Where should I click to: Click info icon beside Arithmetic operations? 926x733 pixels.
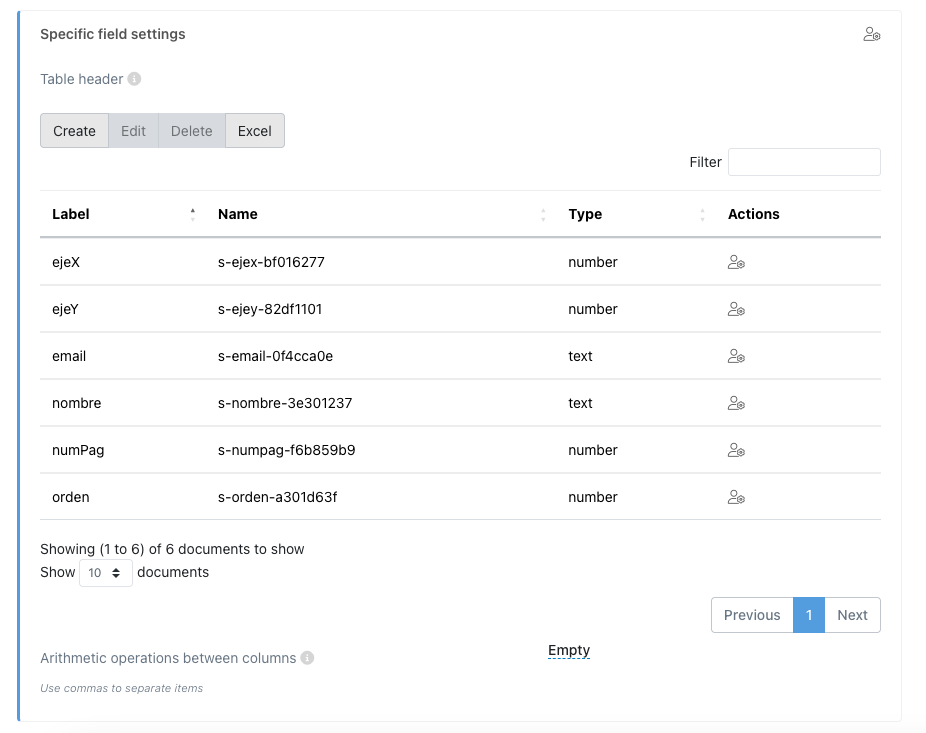click(x=307, y=657)
